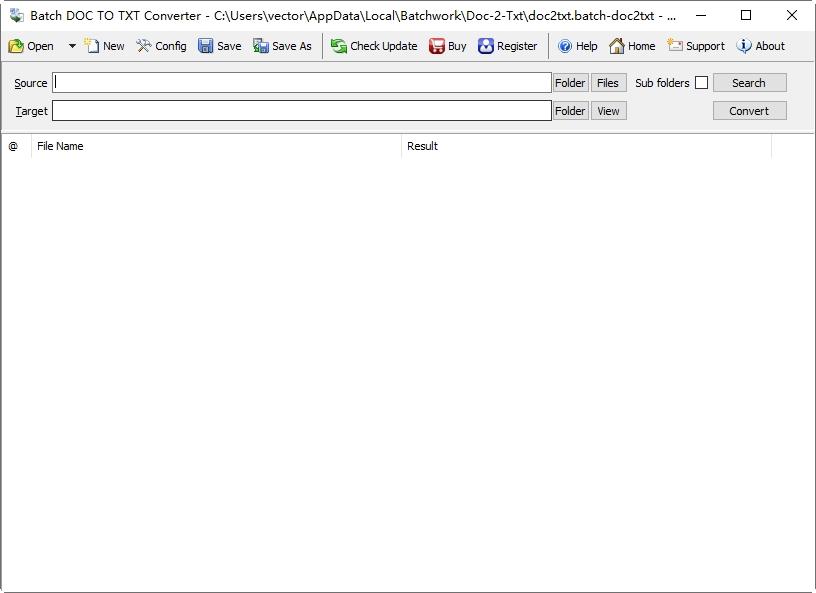The height and width of the screenshot is (593, 816).
Task: Enable the Sub folders checkbox
Action: point(702,83)
